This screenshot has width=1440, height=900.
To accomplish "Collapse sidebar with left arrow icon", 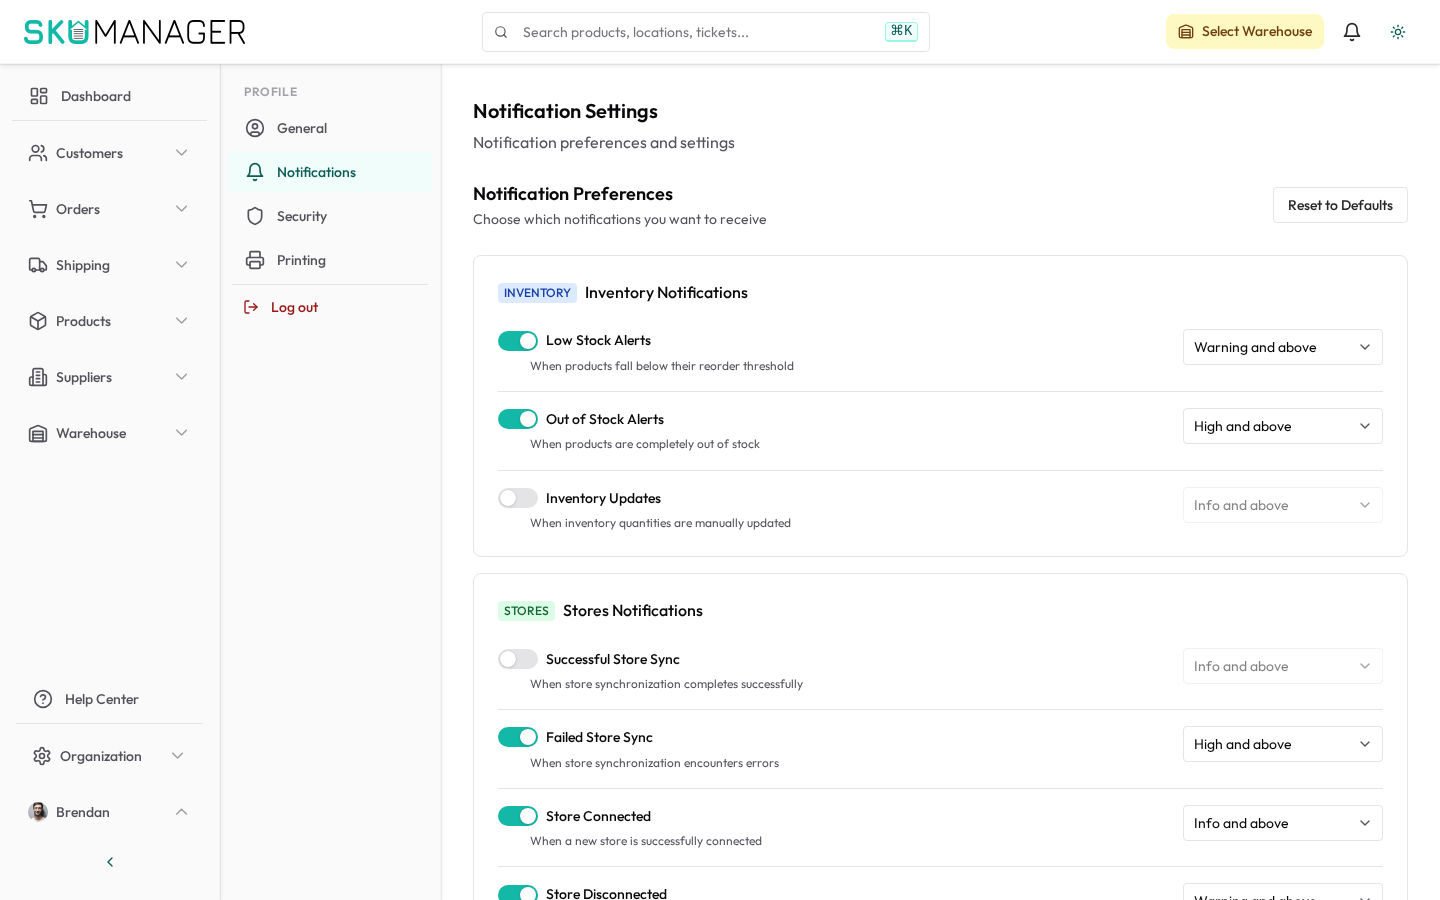I will pos(110,862).
